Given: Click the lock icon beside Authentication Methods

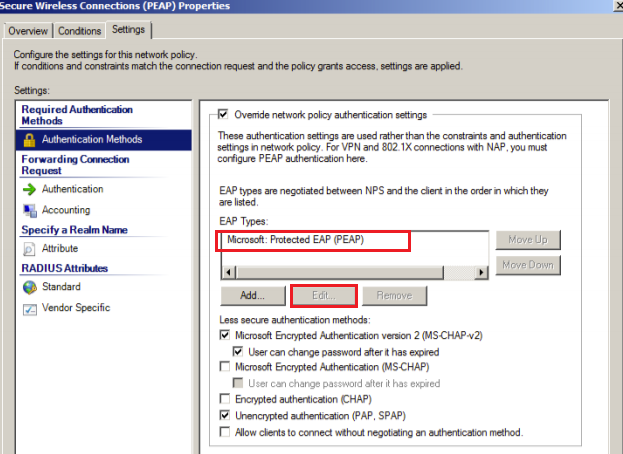Looking at the screenshot, I should pyautogui.click(x=29, y=140).
